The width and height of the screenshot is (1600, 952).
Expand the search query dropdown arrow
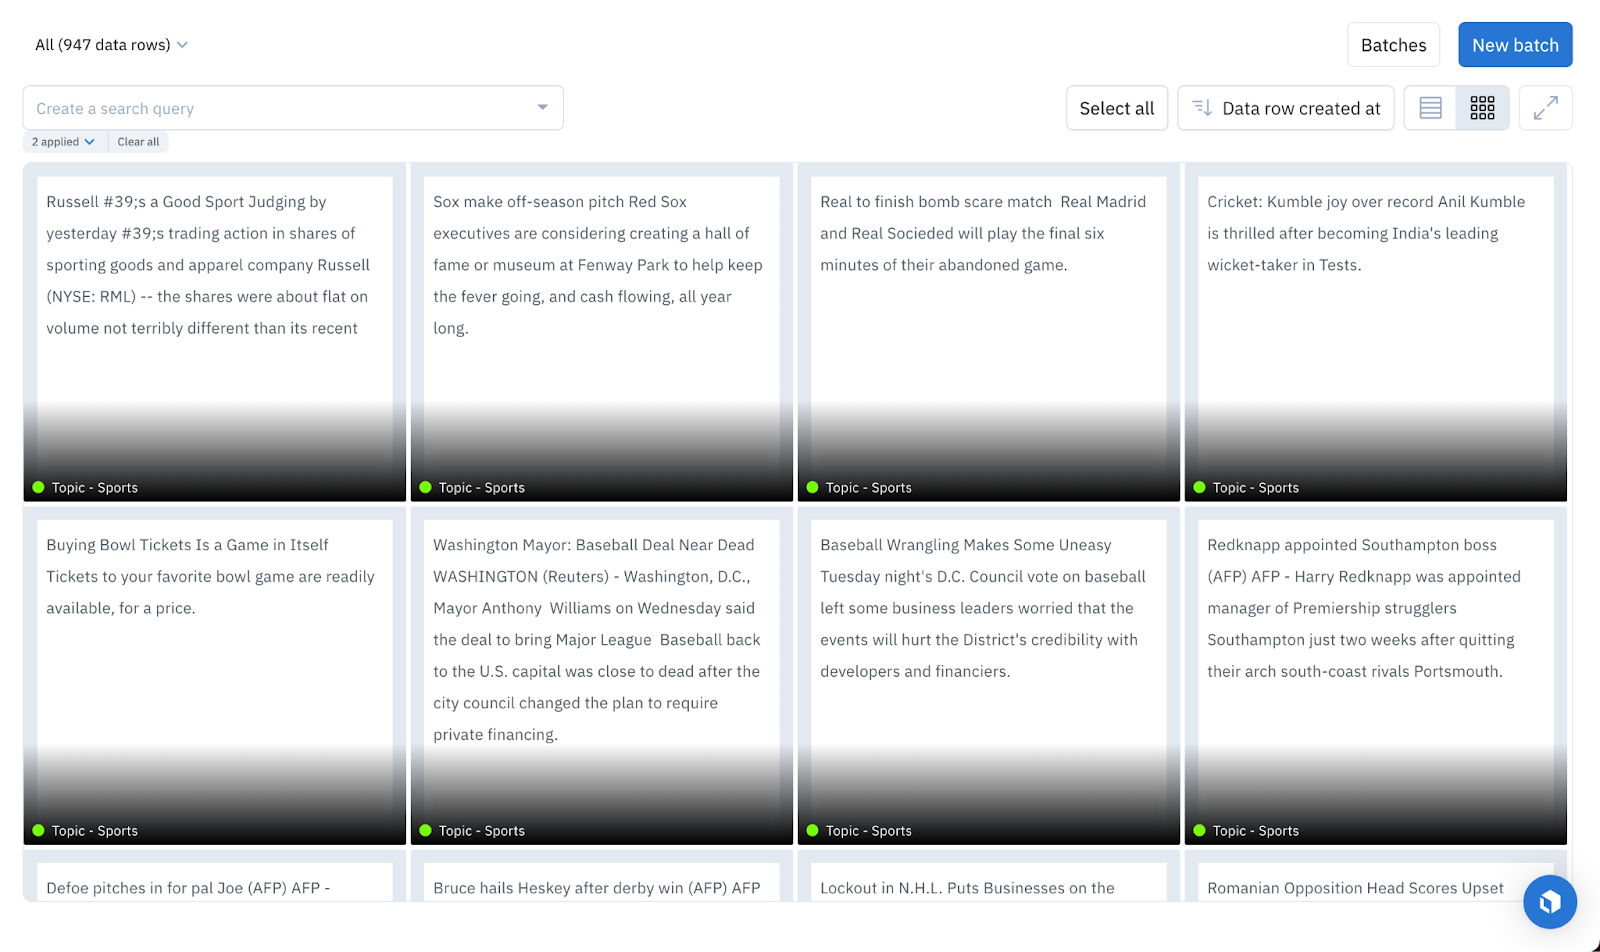[542, 108]
